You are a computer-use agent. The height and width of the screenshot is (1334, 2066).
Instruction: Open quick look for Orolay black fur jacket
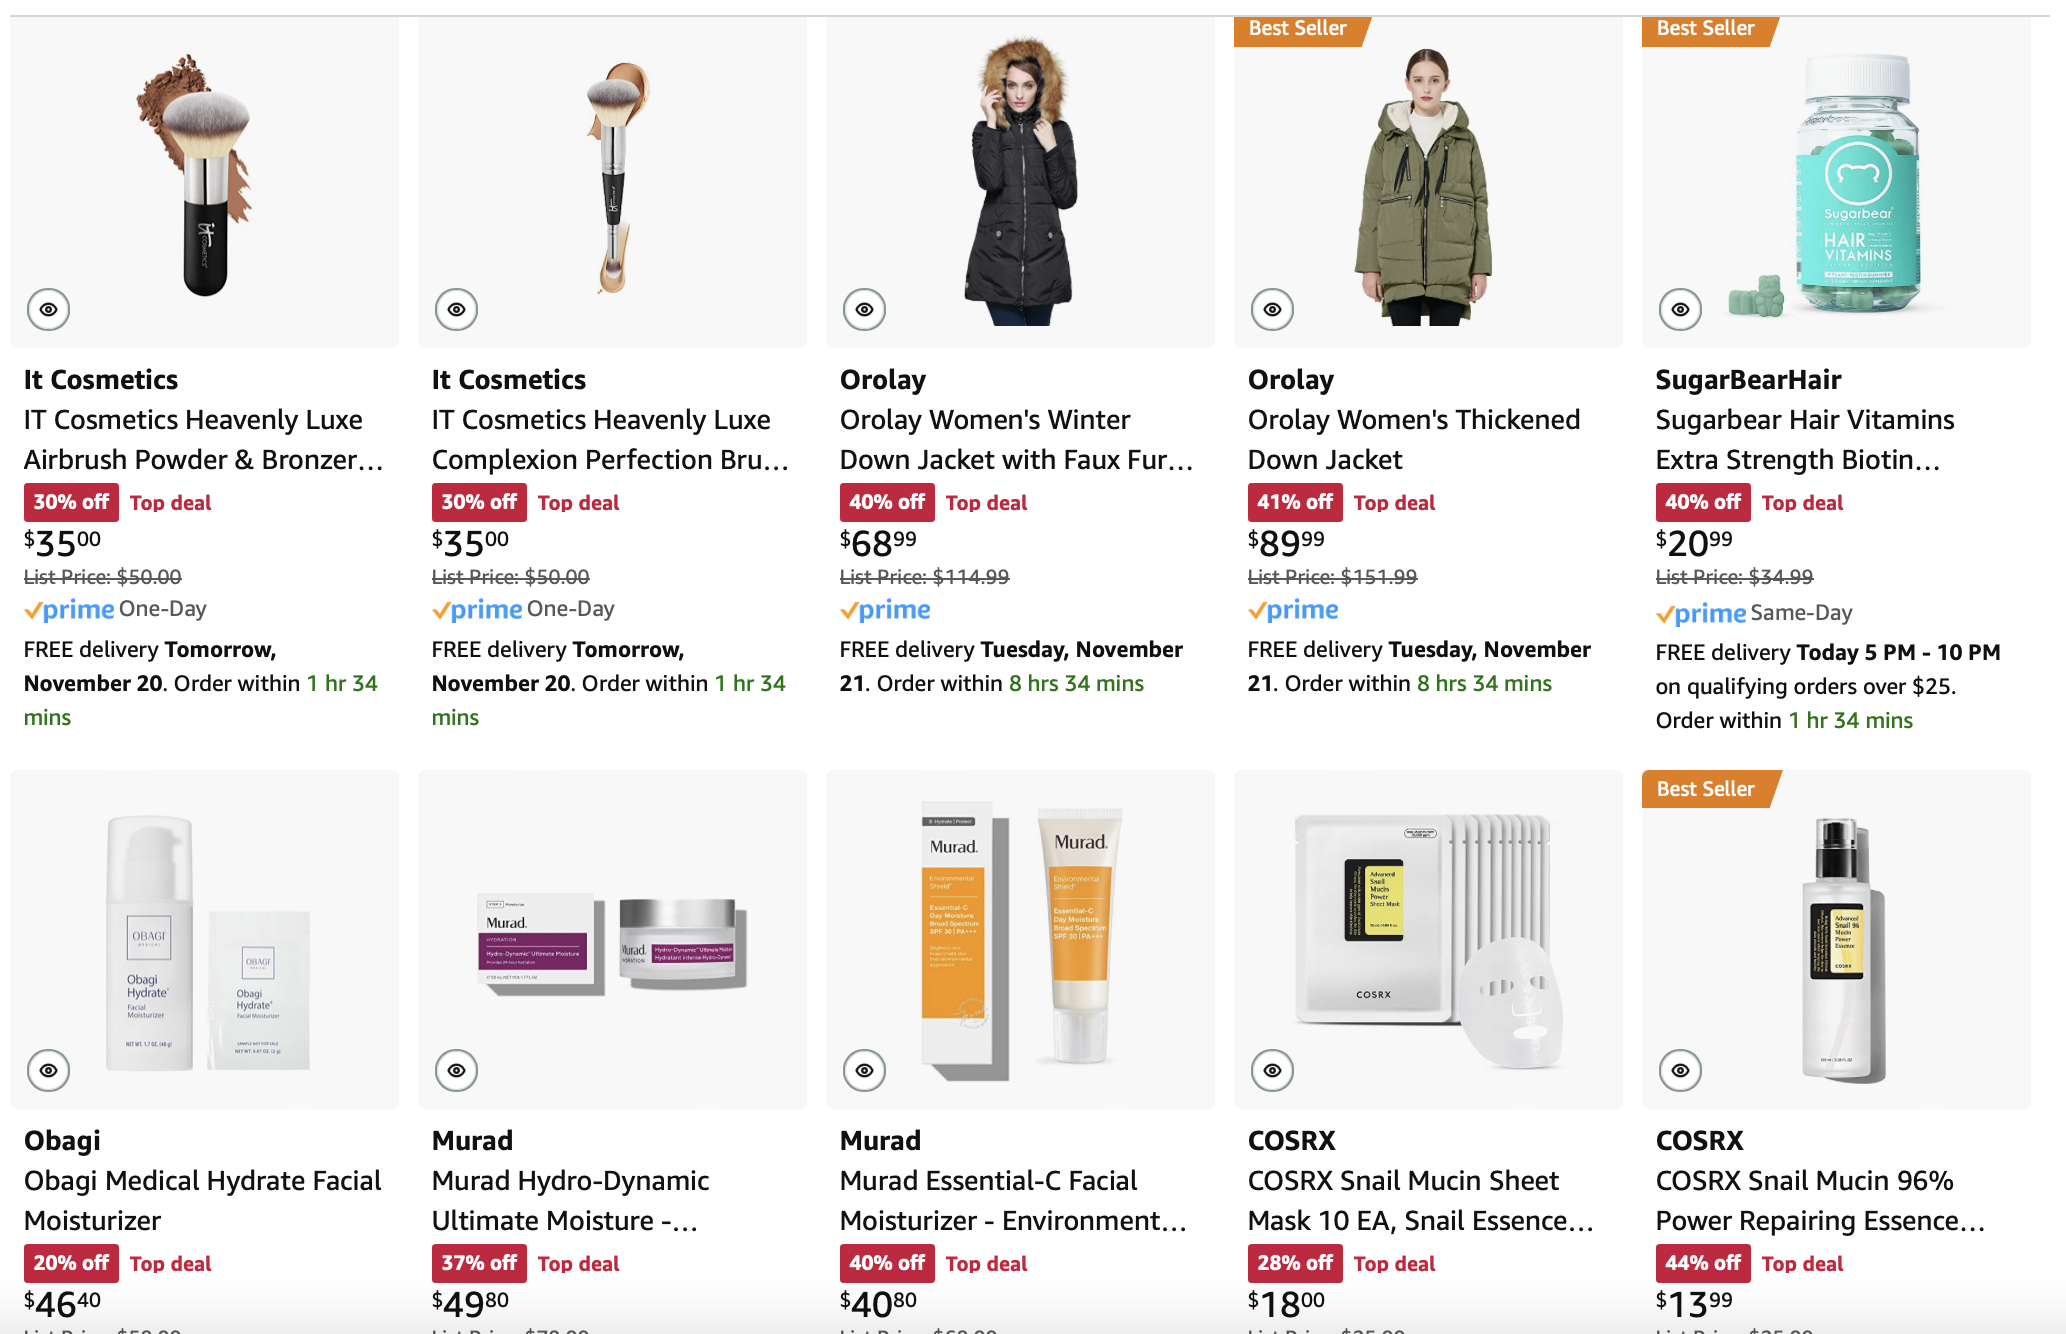pyautogui.click(x=864, y=310)
